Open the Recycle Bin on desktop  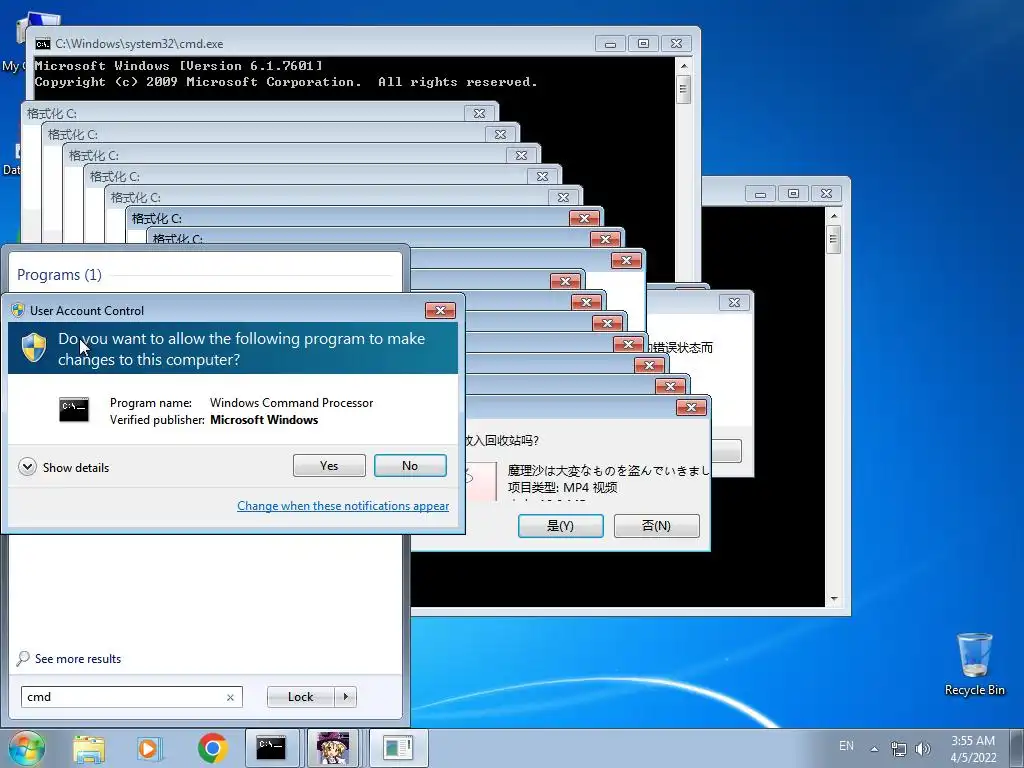pos(974,663)
